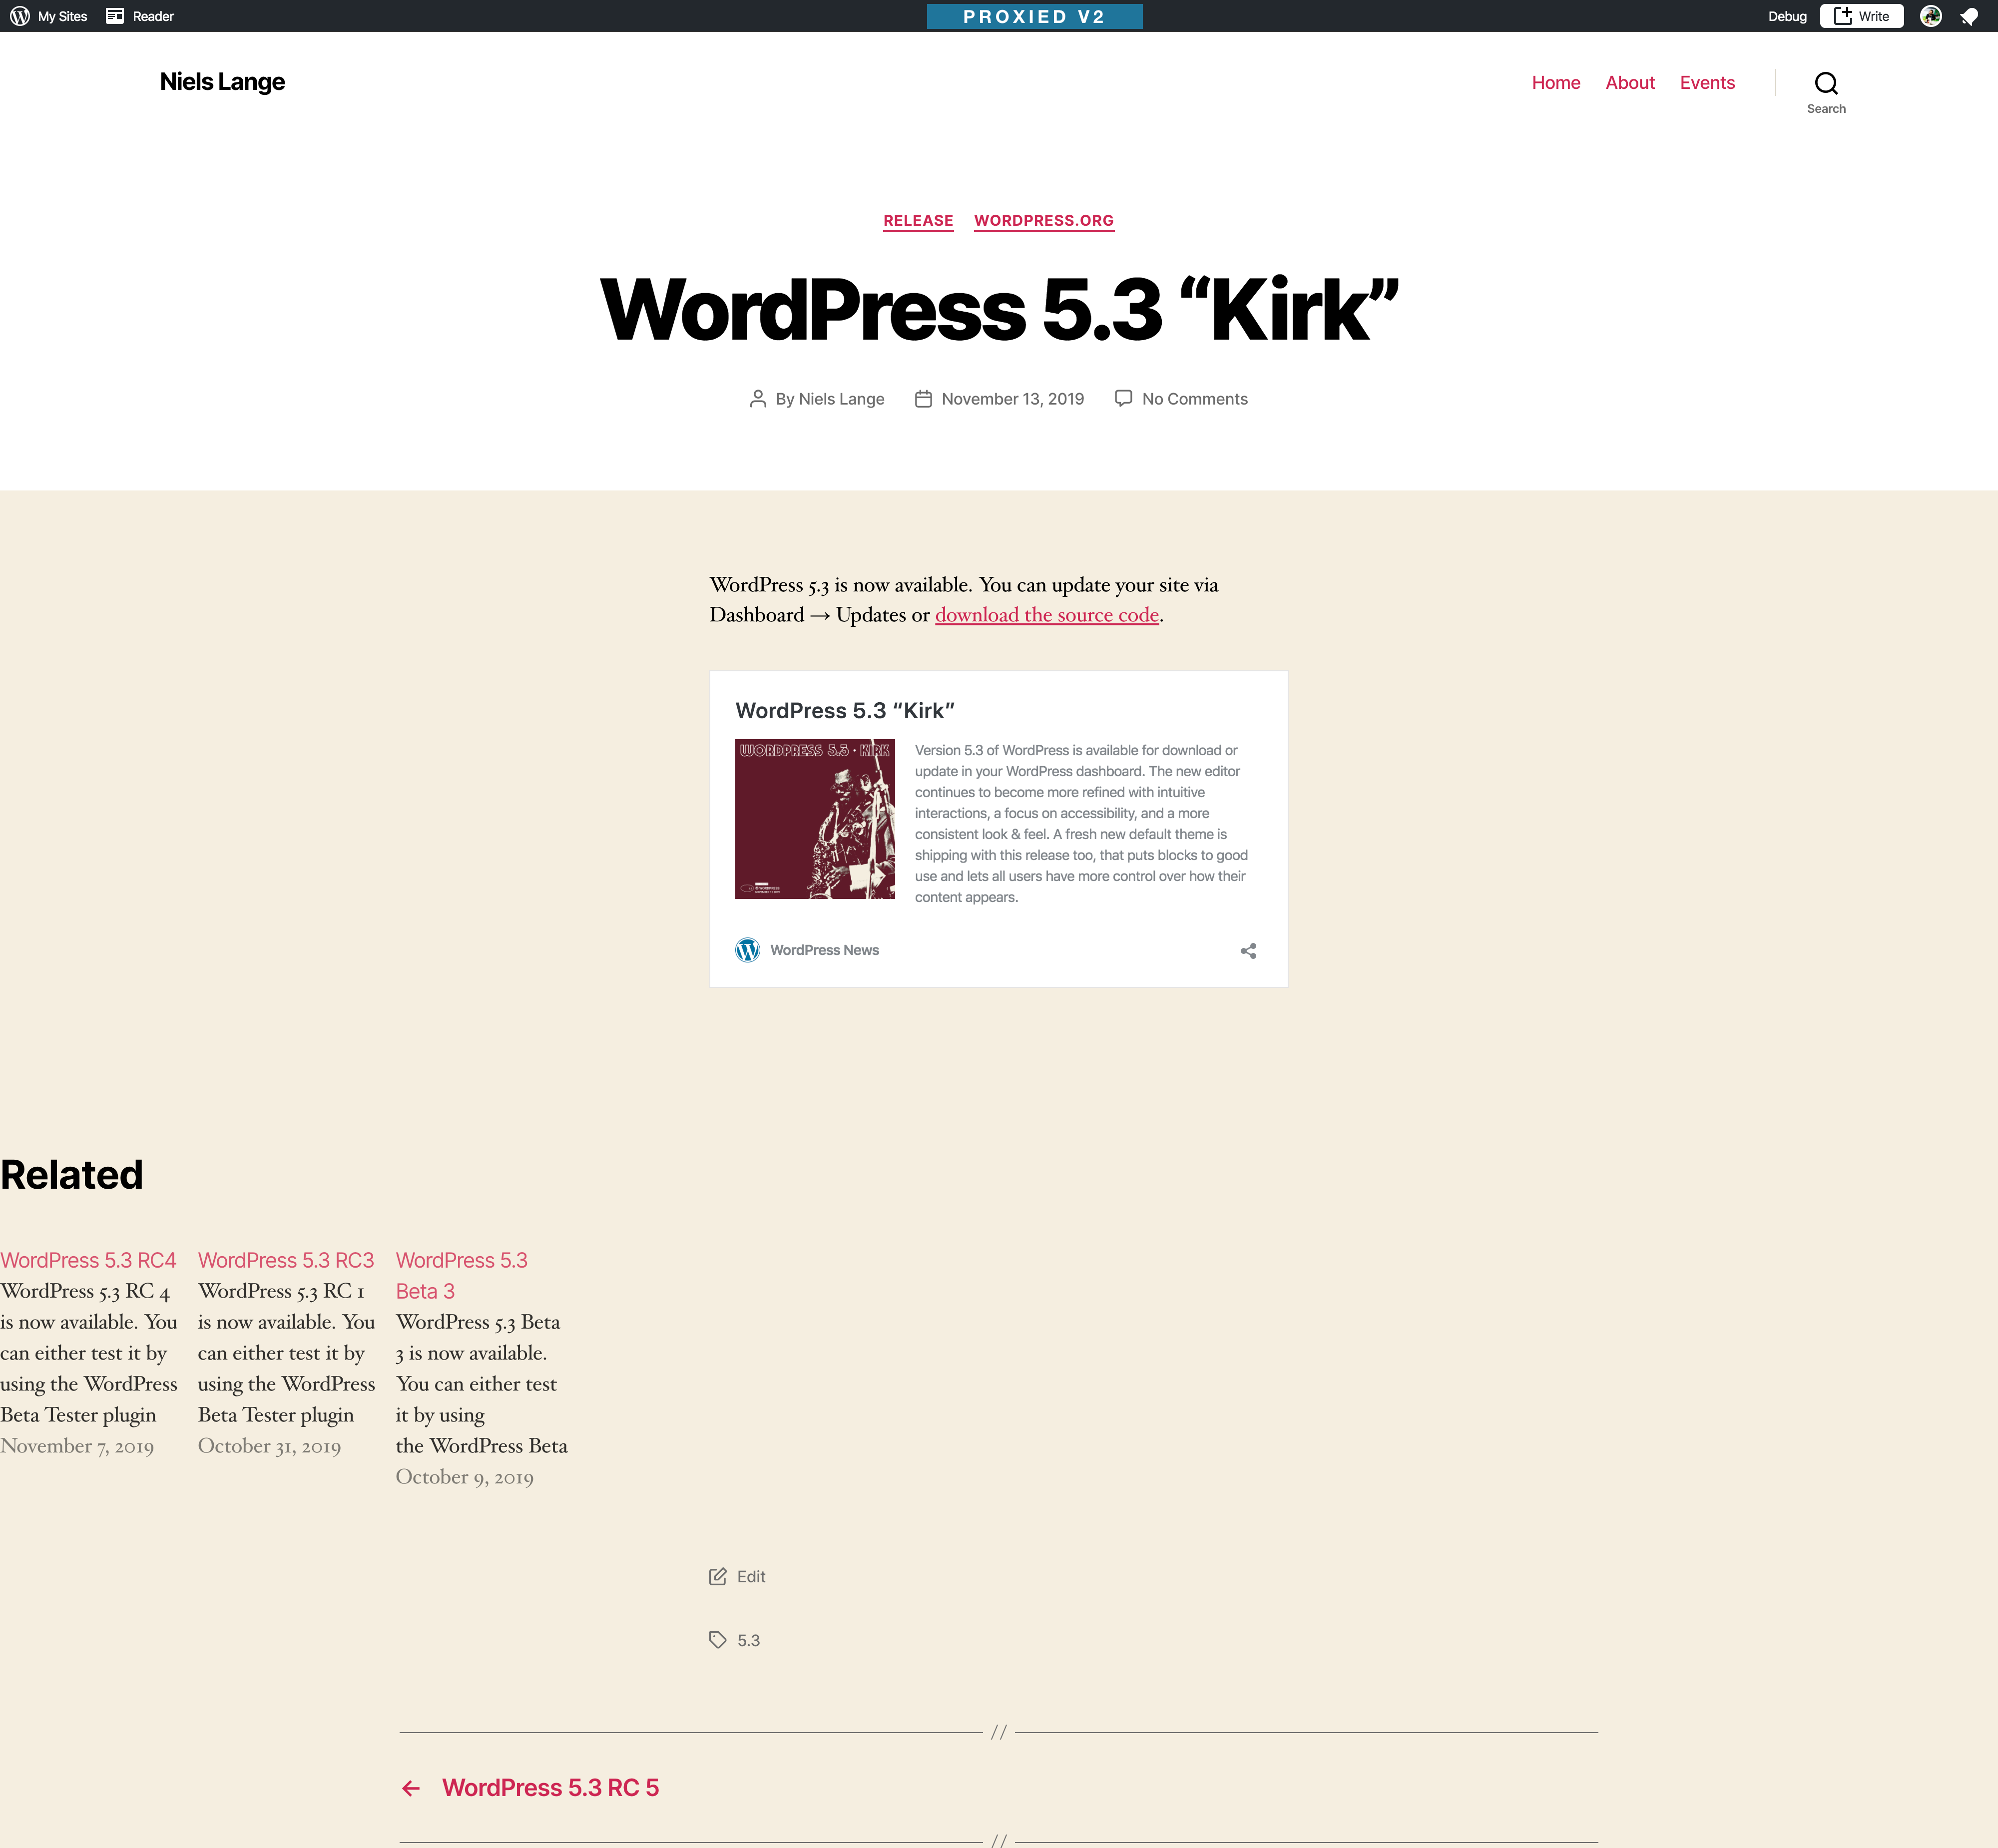1998x1848 pixels.
Task: Open the November 13, 2019 date link
Action: pos(1013,399)
